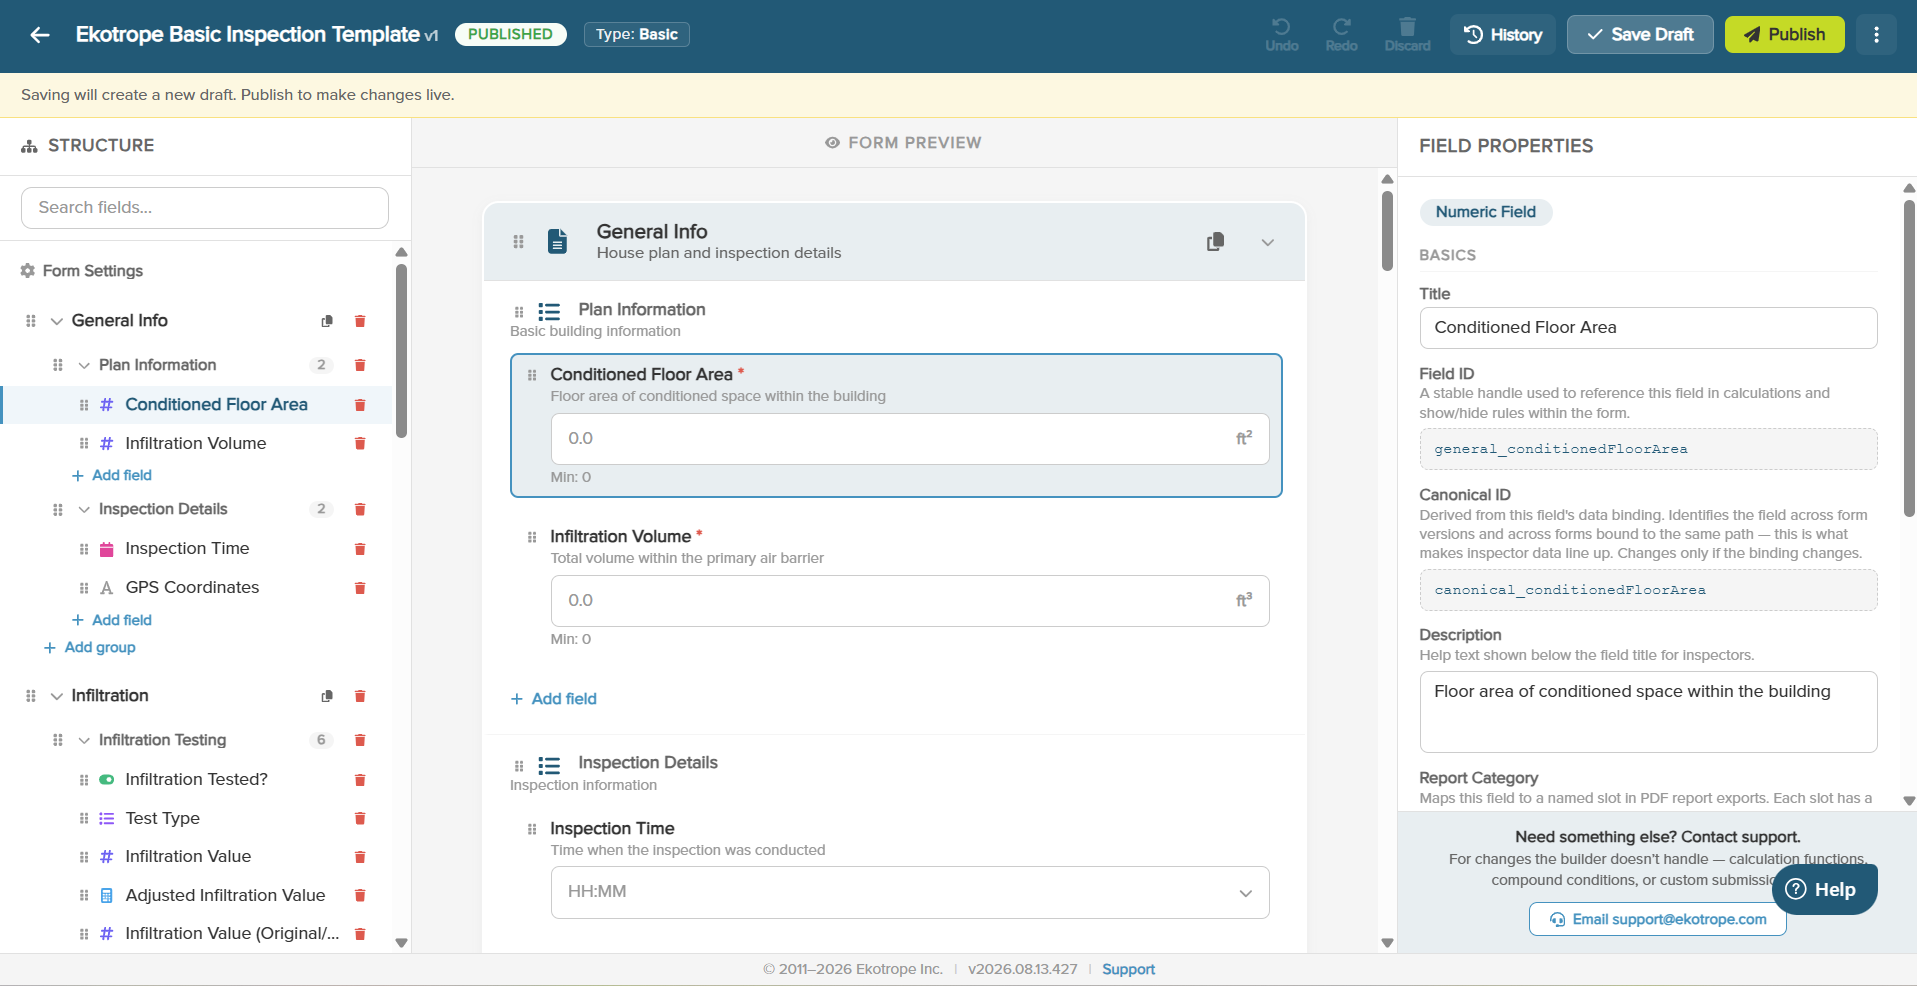This screenshot has width=1917, height=986.
Task: Delete the Infiltration Tested? field
Action: click(x=360, y=780)
